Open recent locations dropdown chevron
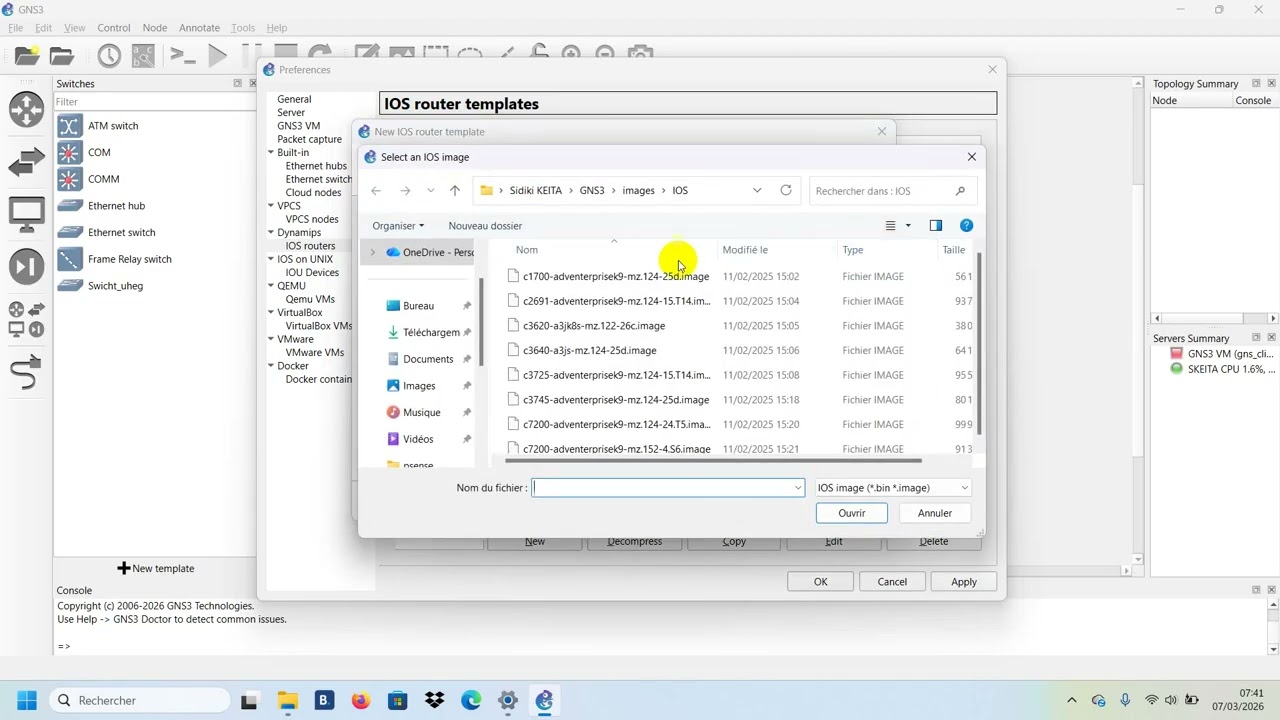Image resolution: width=1280 pixels, height=720 pixels. [431, 191]
